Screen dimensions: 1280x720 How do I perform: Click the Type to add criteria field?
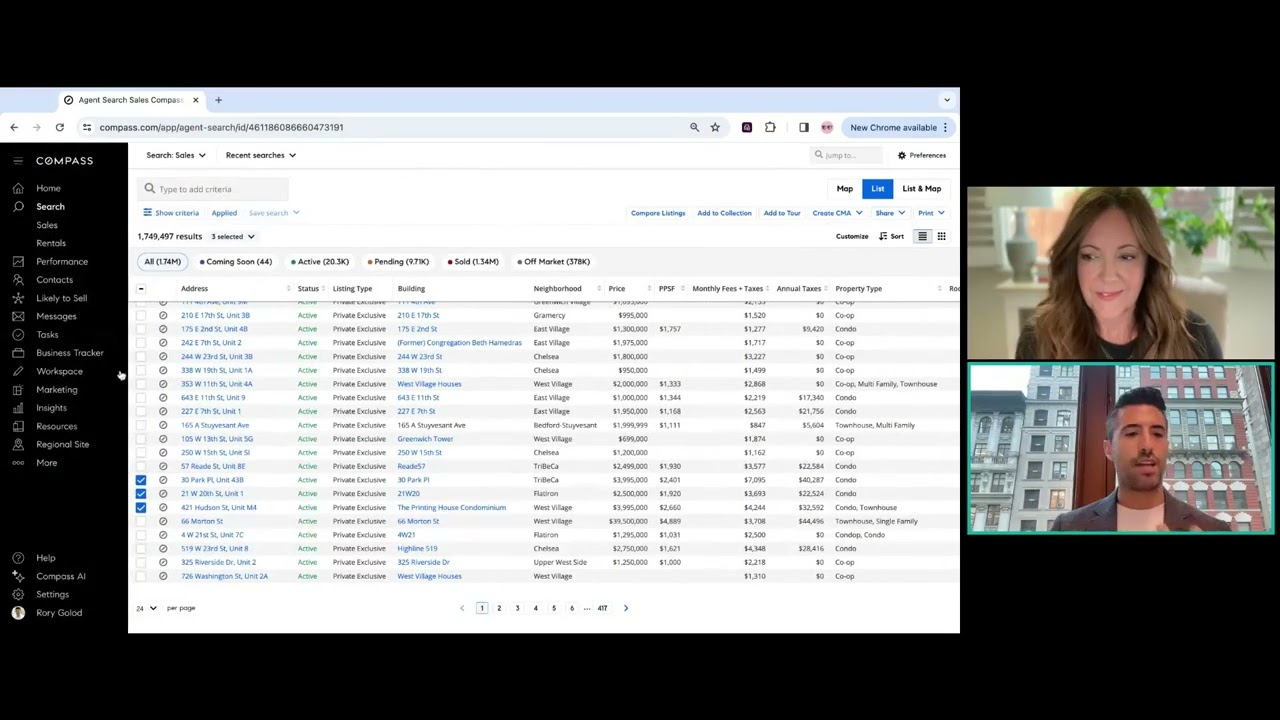pyautogui.click(x=215, y=189)
